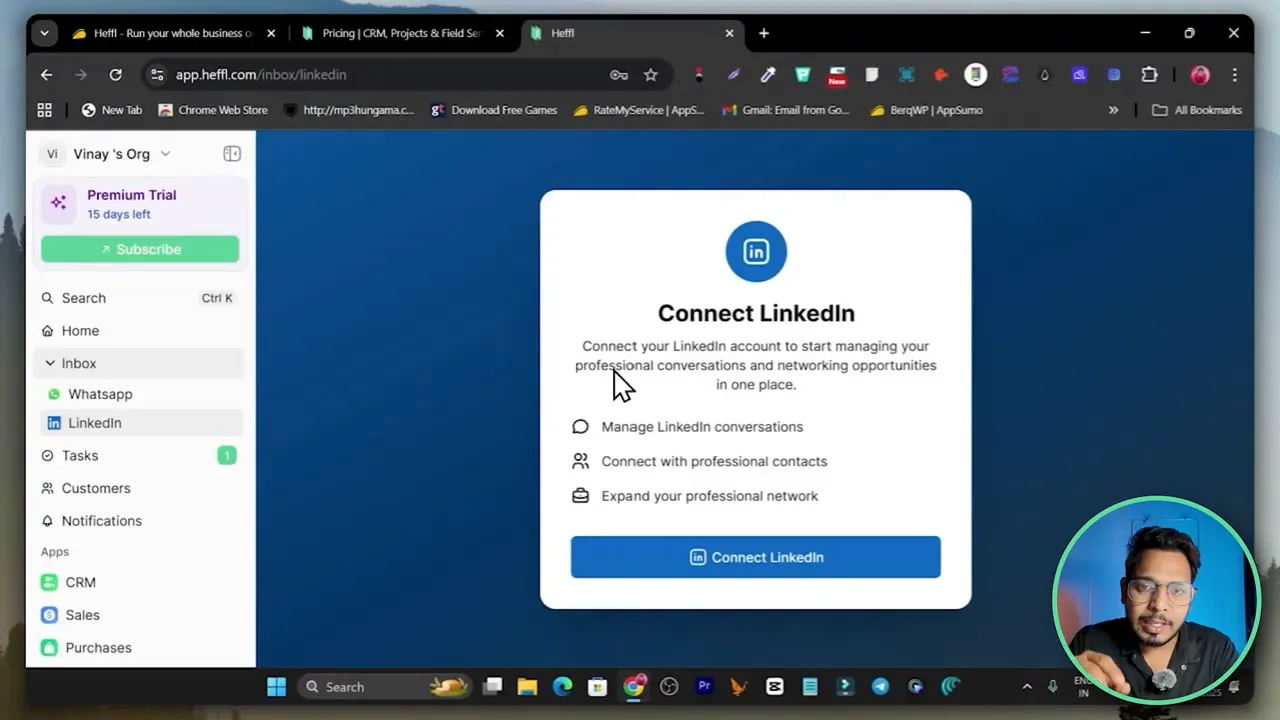Viewport: 1280px width, 720px height.
Task: Open Tasks from the sidebar
Action: (80, 455)
